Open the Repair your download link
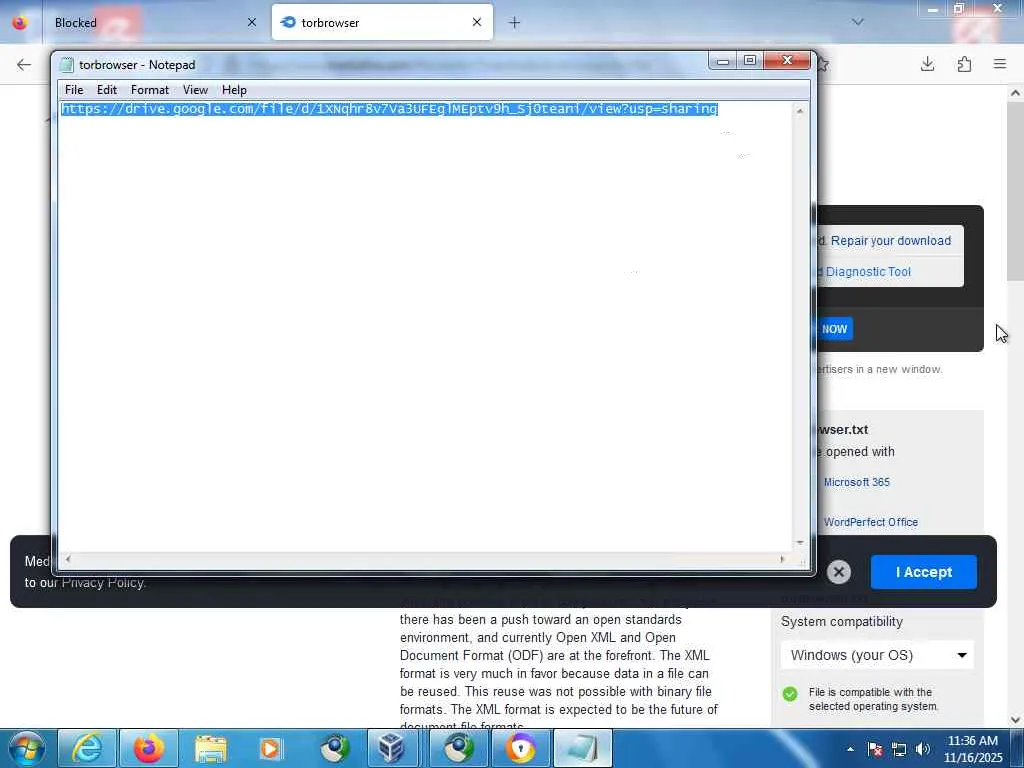 click(891, 240)
